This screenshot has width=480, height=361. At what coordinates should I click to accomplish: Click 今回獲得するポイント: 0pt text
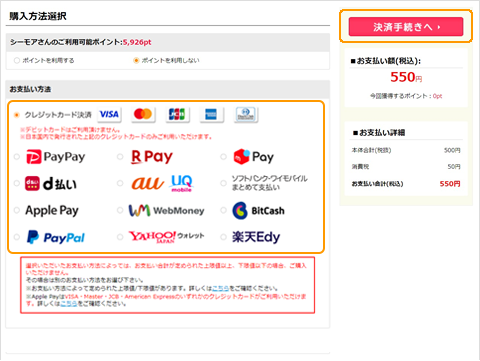406,96
